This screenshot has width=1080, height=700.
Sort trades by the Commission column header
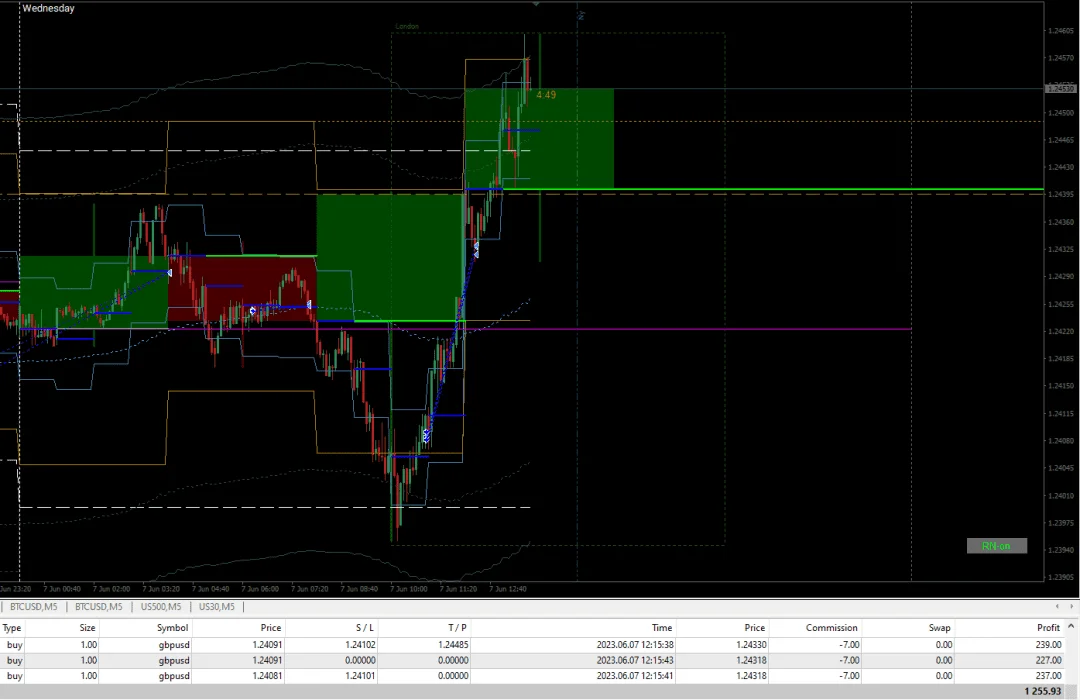pyautogui.click(x=831, y=628)
